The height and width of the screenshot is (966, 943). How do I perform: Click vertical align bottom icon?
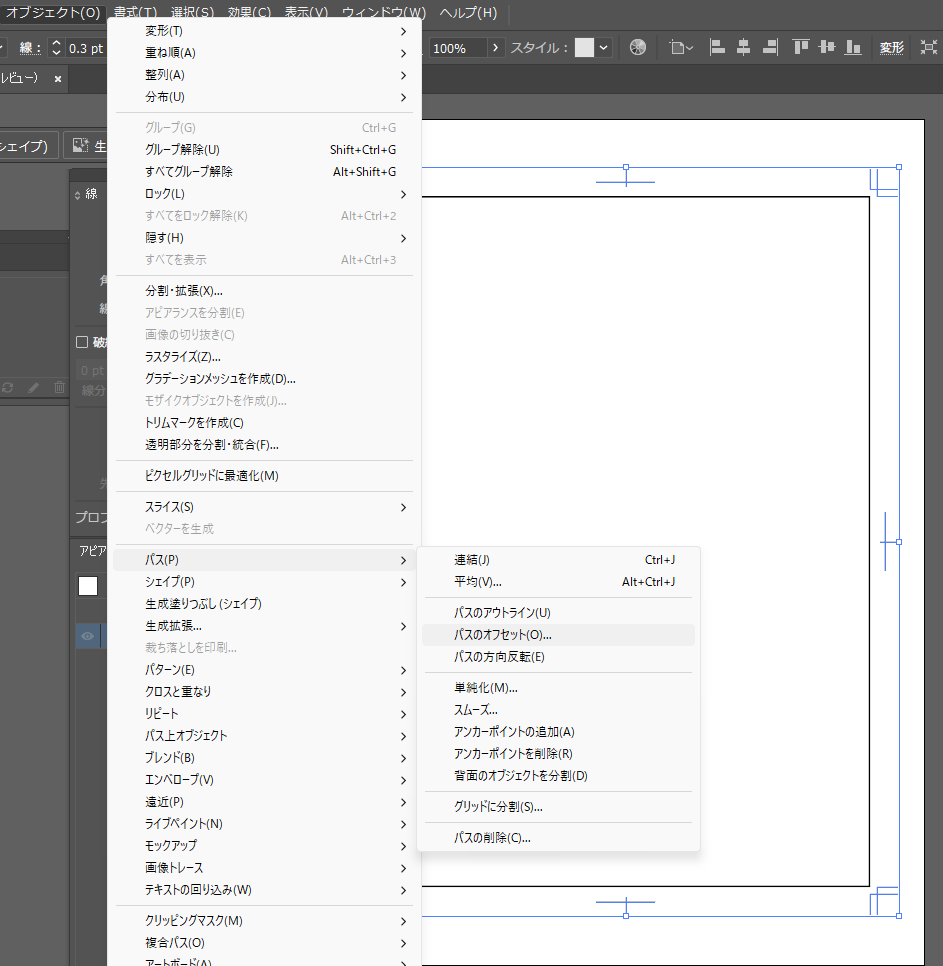point(853,47)
